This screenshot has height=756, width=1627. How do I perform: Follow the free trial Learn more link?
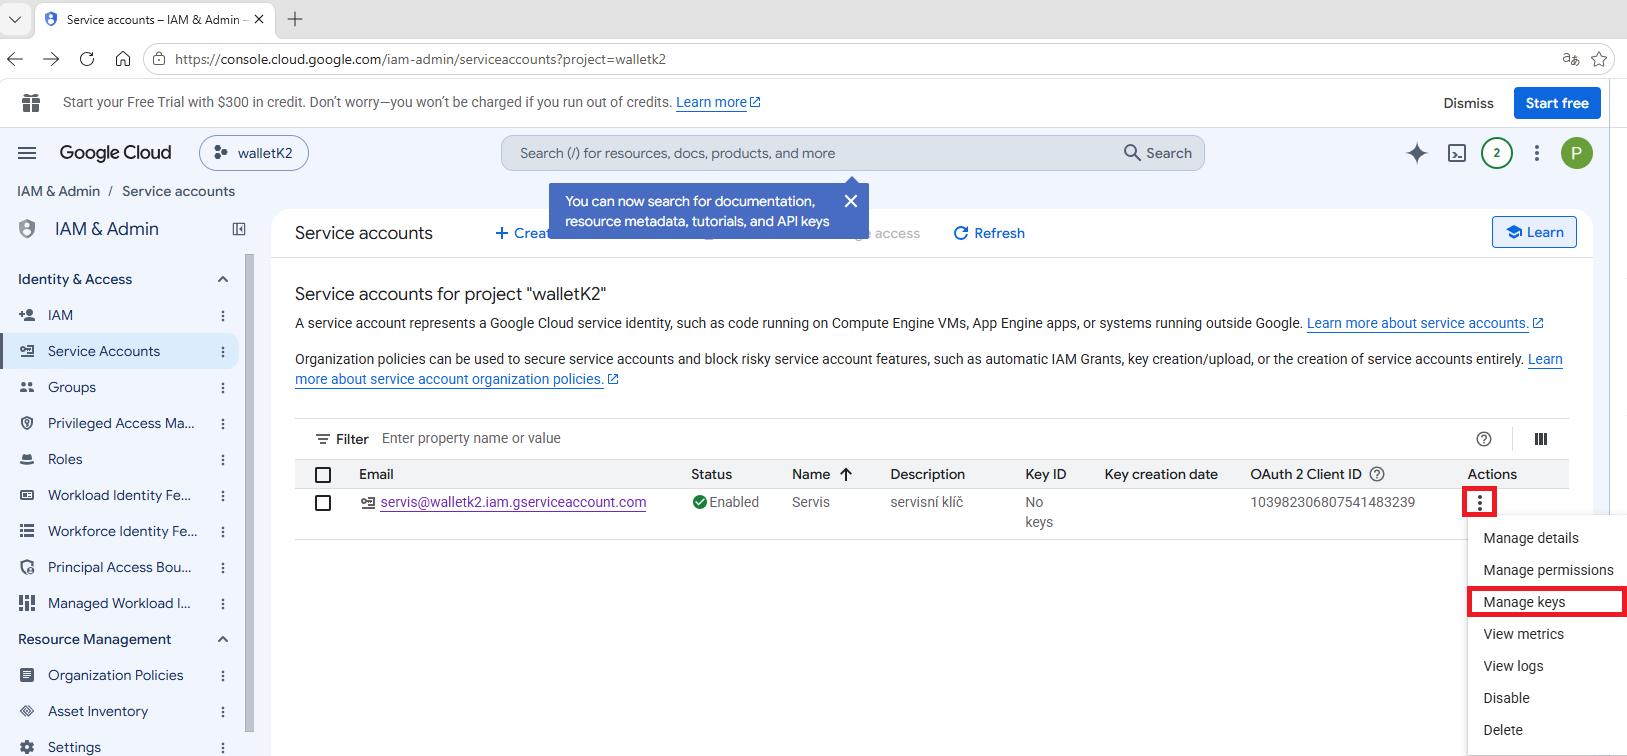(x=718, y=102)
